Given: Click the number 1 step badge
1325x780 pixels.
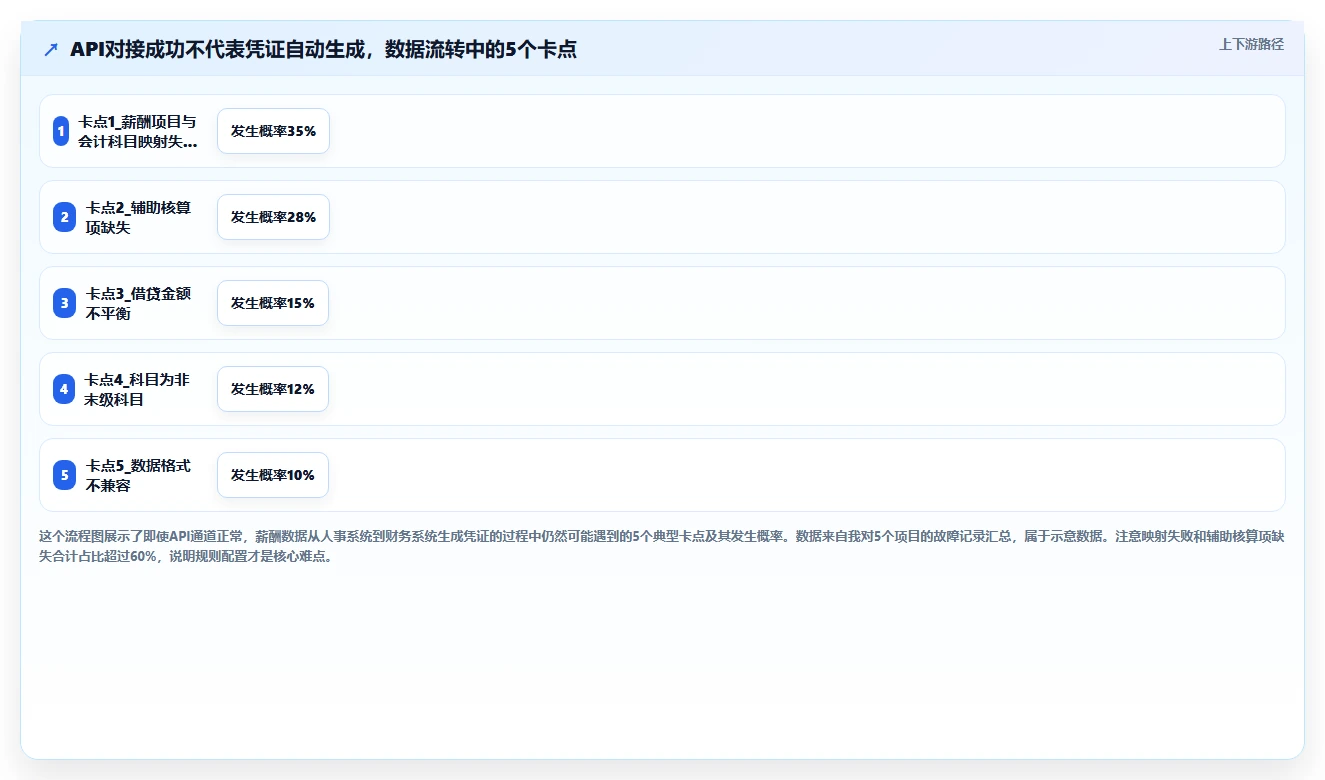Looking at the screenshot, I should (x=61, y=131).
